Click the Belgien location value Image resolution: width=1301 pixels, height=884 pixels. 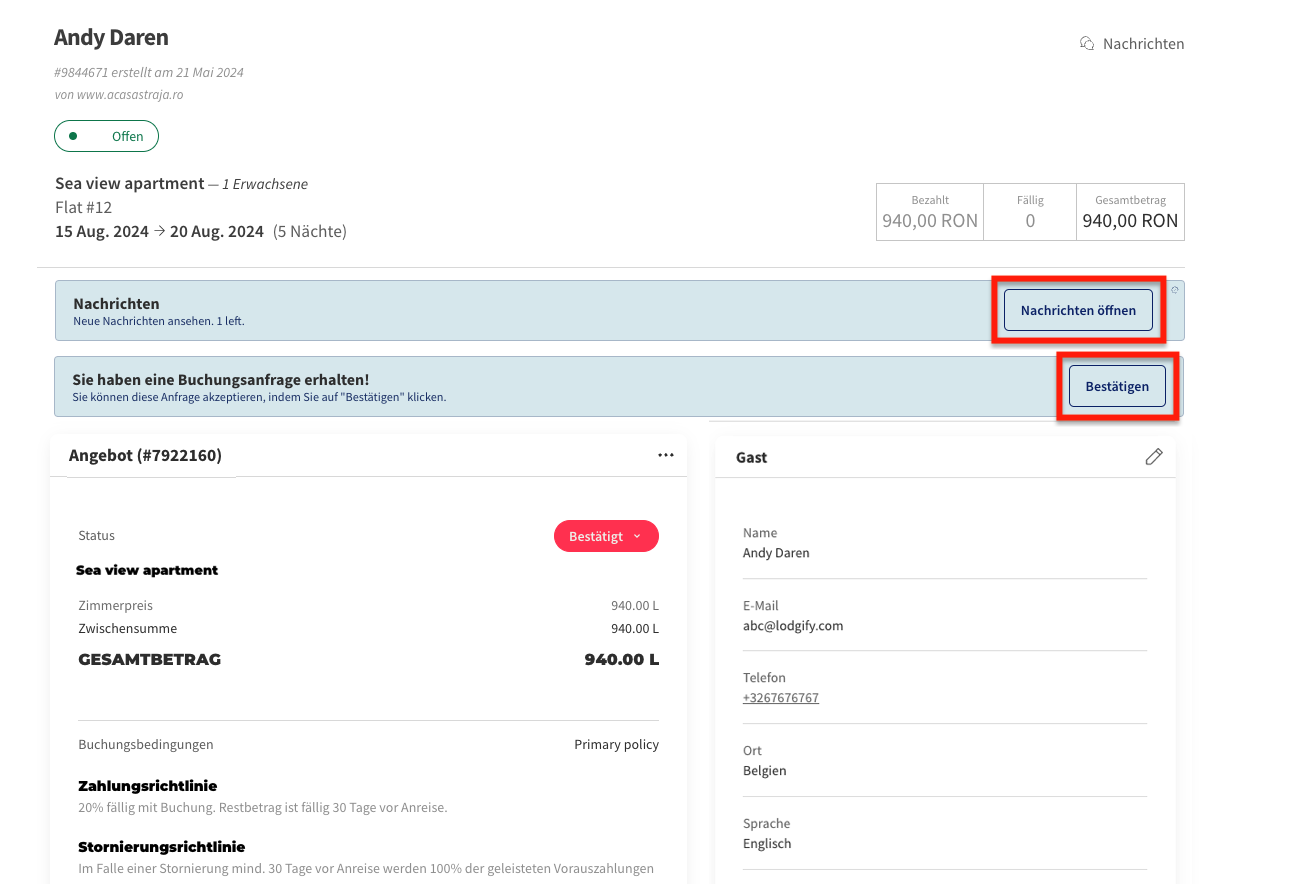(765, 771)
